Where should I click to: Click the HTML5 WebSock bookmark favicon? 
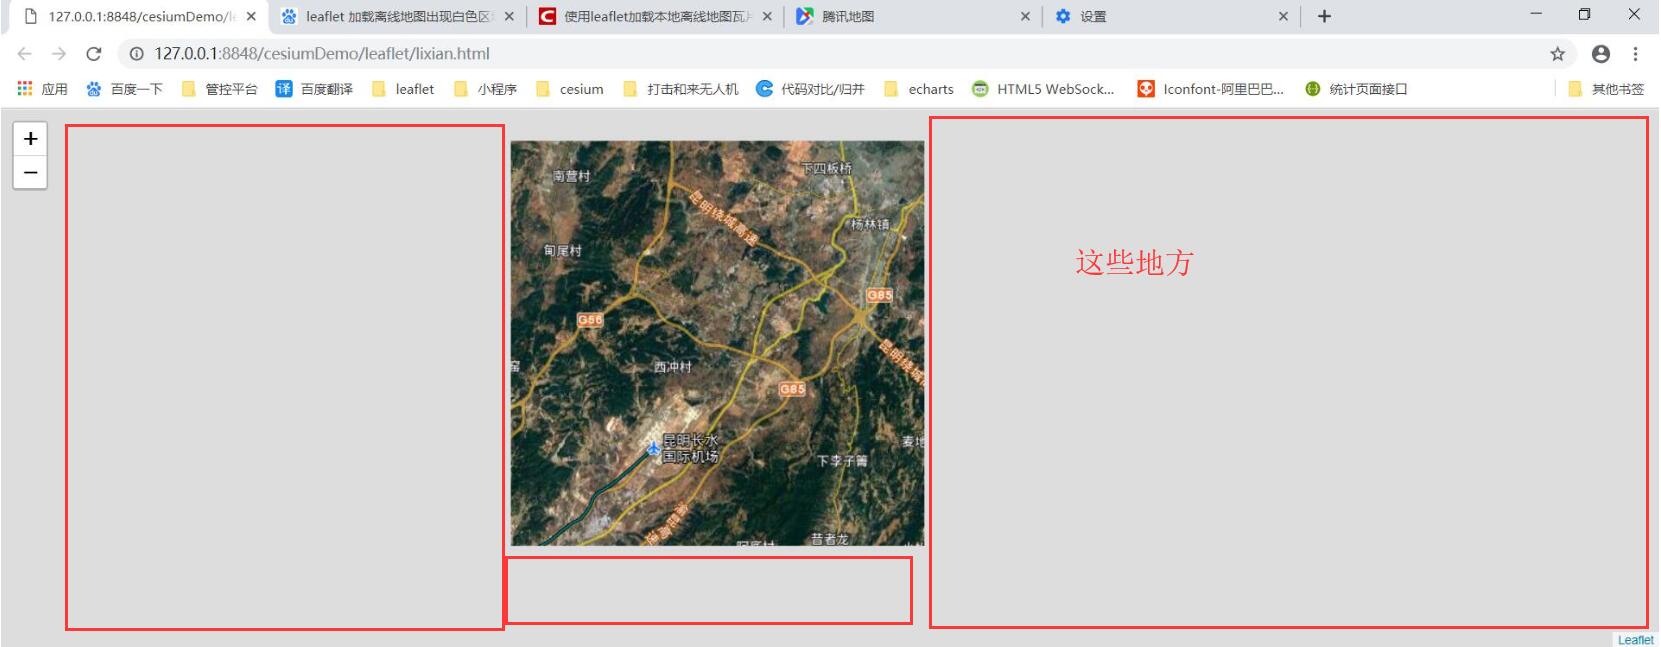[x=980, y=89]
